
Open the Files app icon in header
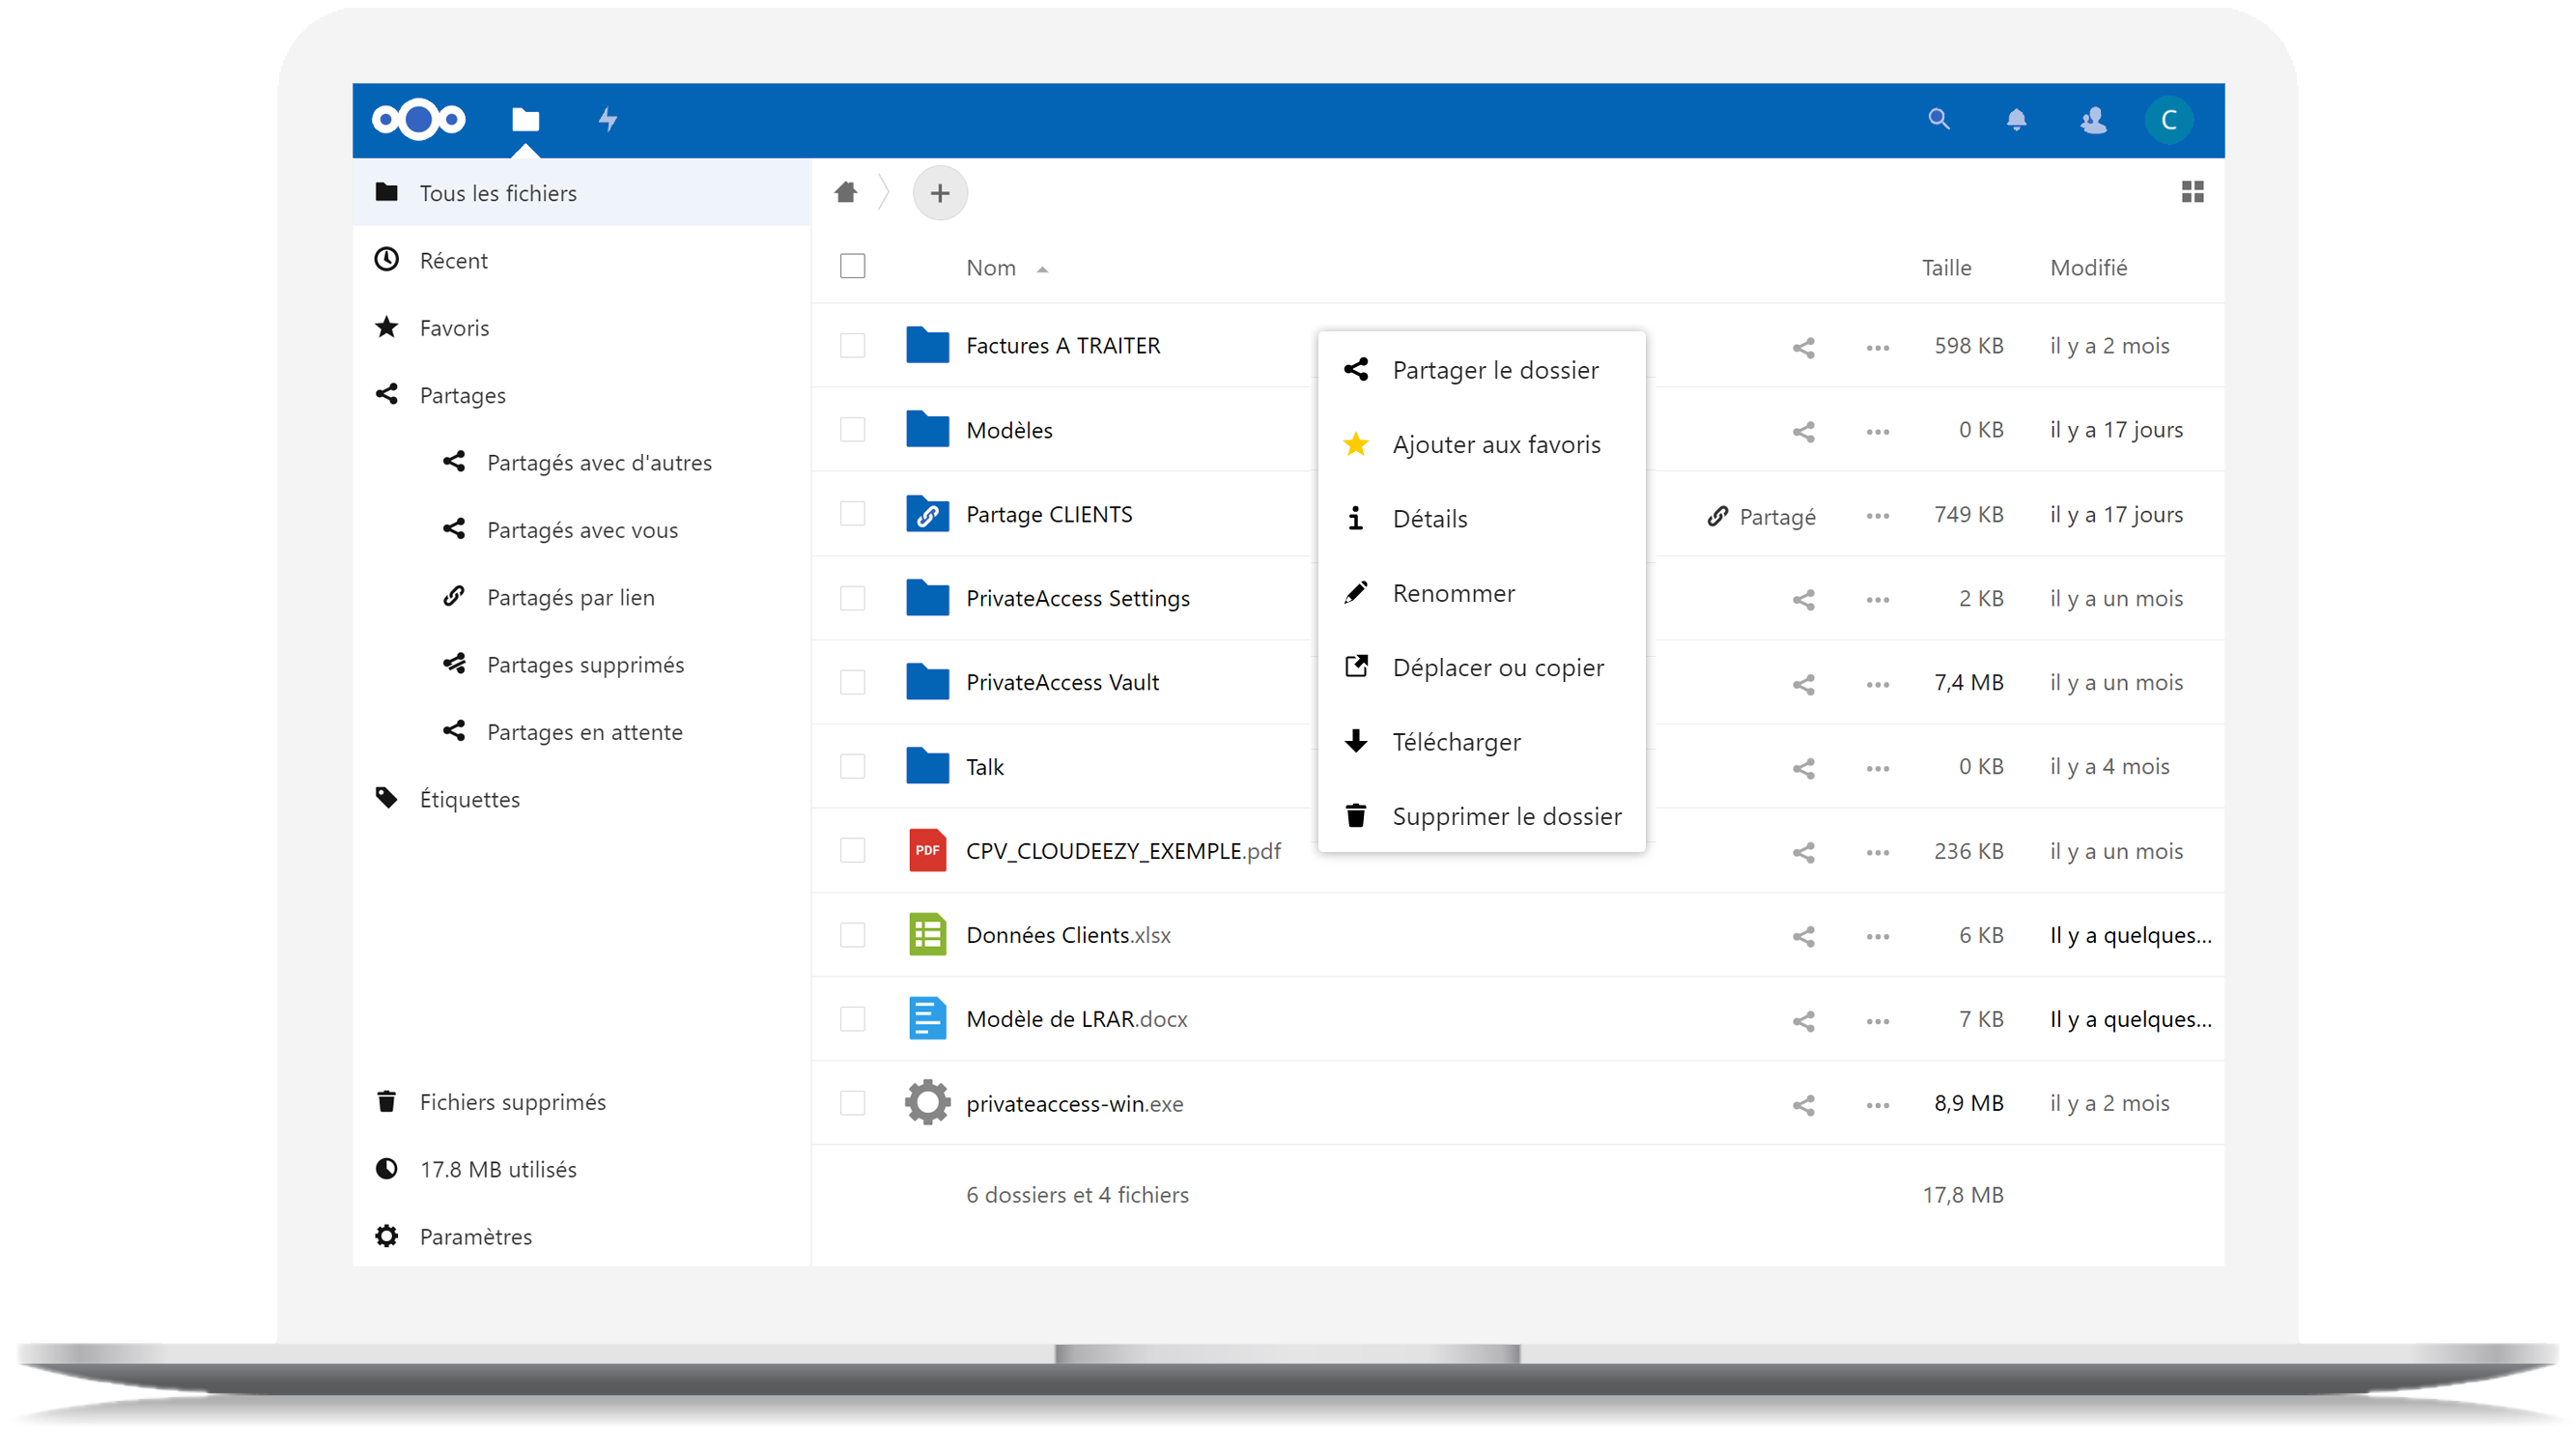(x=525, y=120)
